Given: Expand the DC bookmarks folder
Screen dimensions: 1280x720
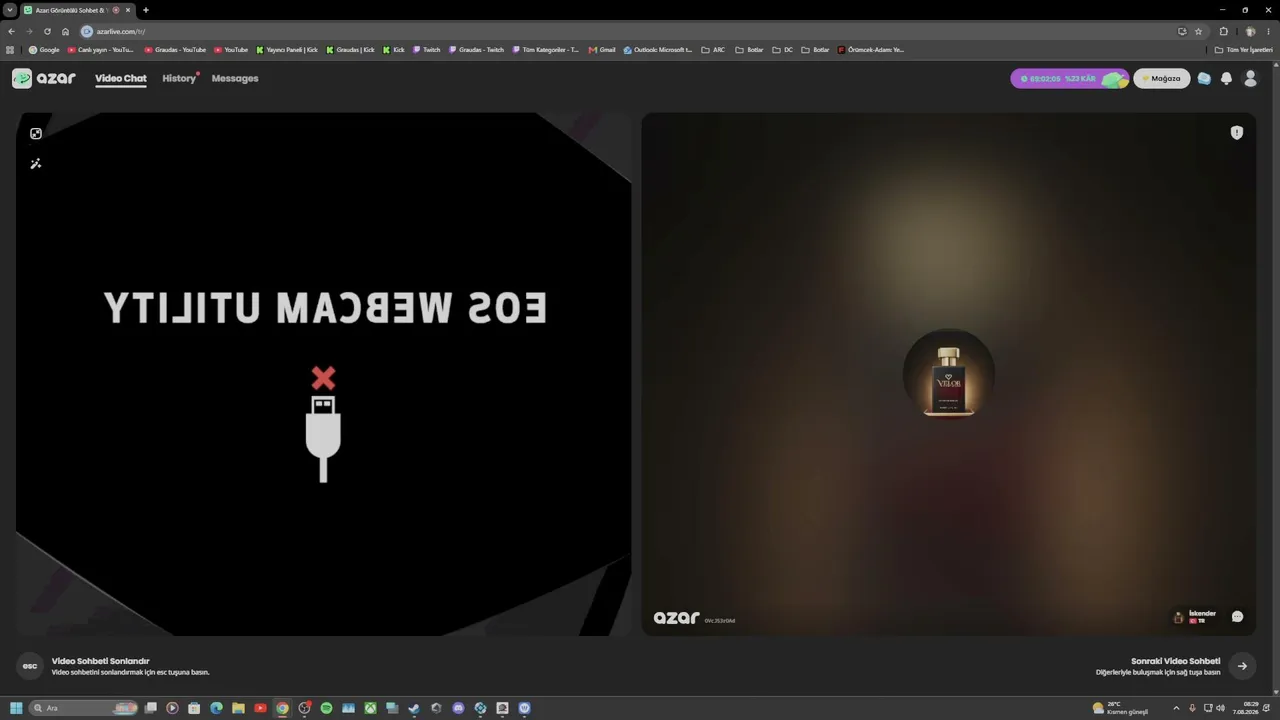Looking at the screenshot, I should [783, 50].
